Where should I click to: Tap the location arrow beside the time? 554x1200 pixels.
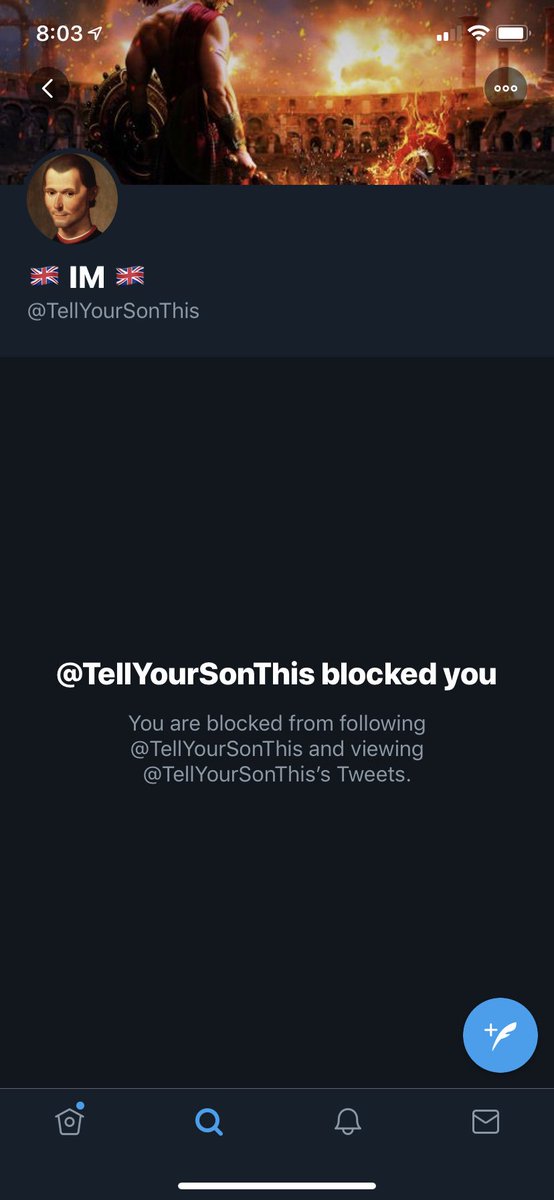[x=96, y=33]
